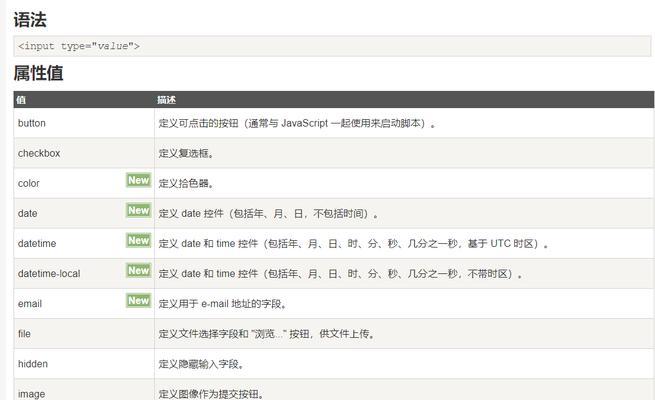Select the 'hidden' value cell

point(84,364)
